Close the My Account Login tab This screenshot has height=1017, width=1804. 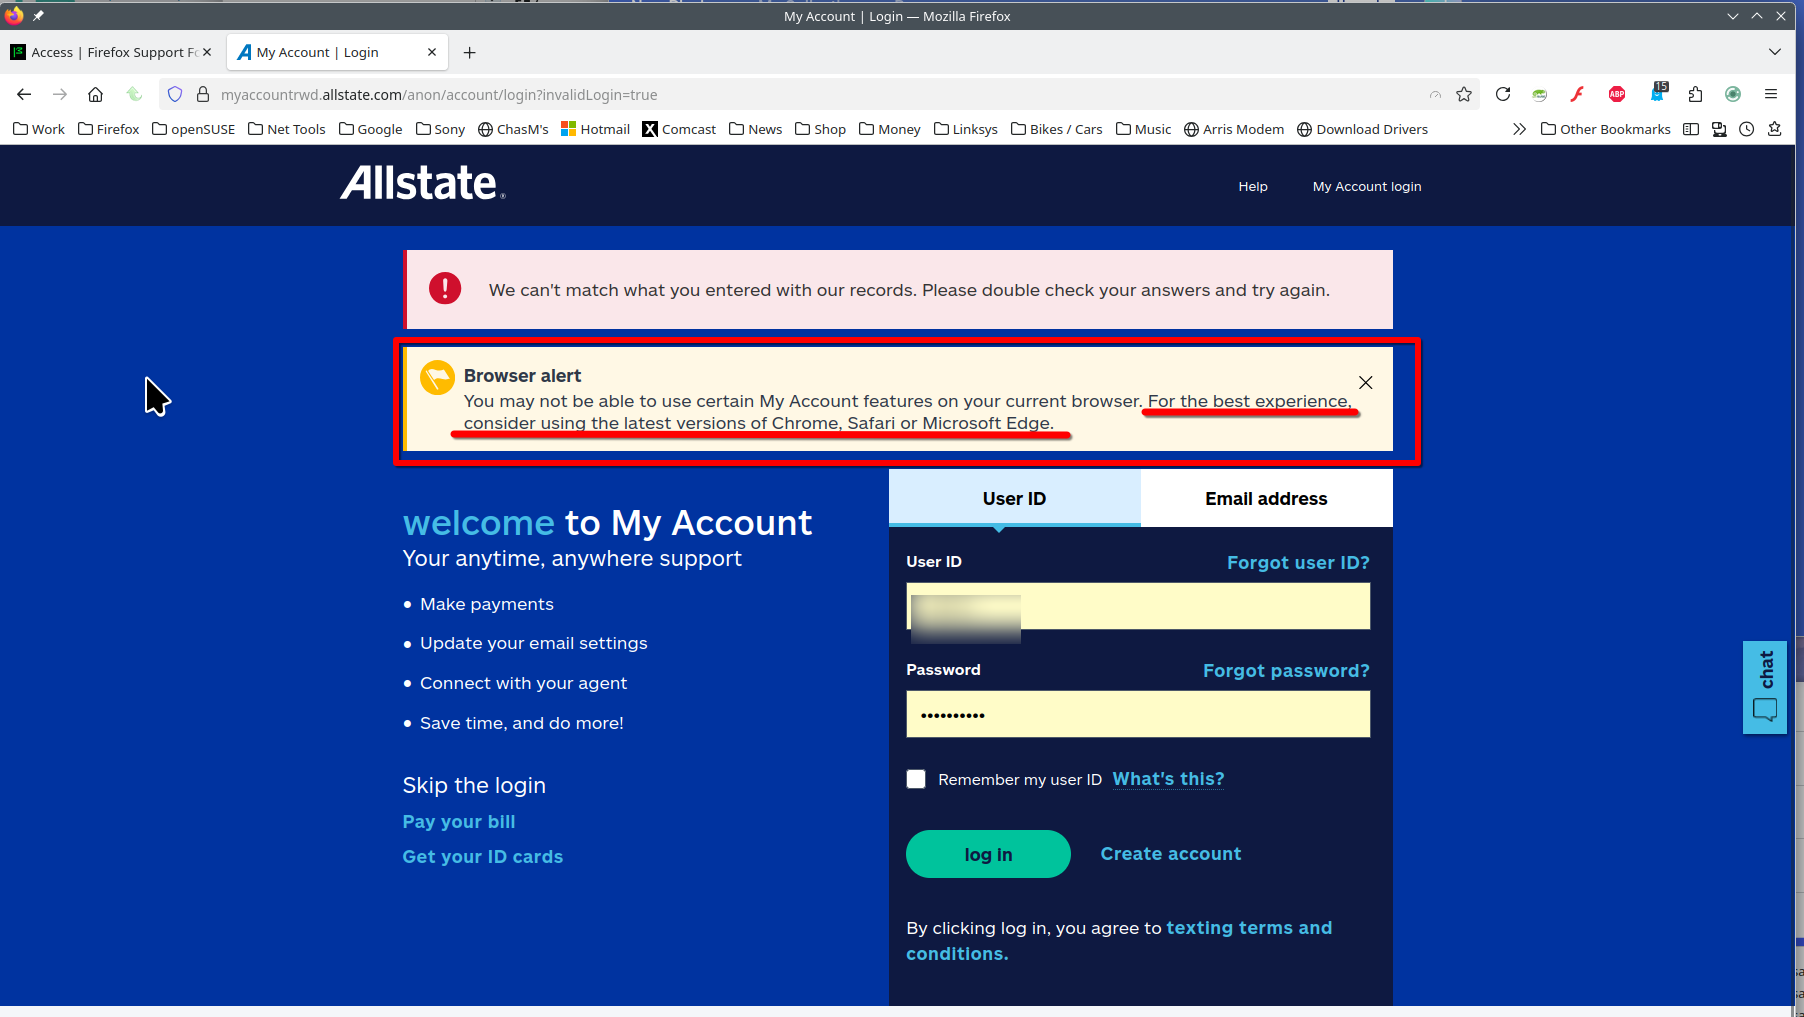432,52
